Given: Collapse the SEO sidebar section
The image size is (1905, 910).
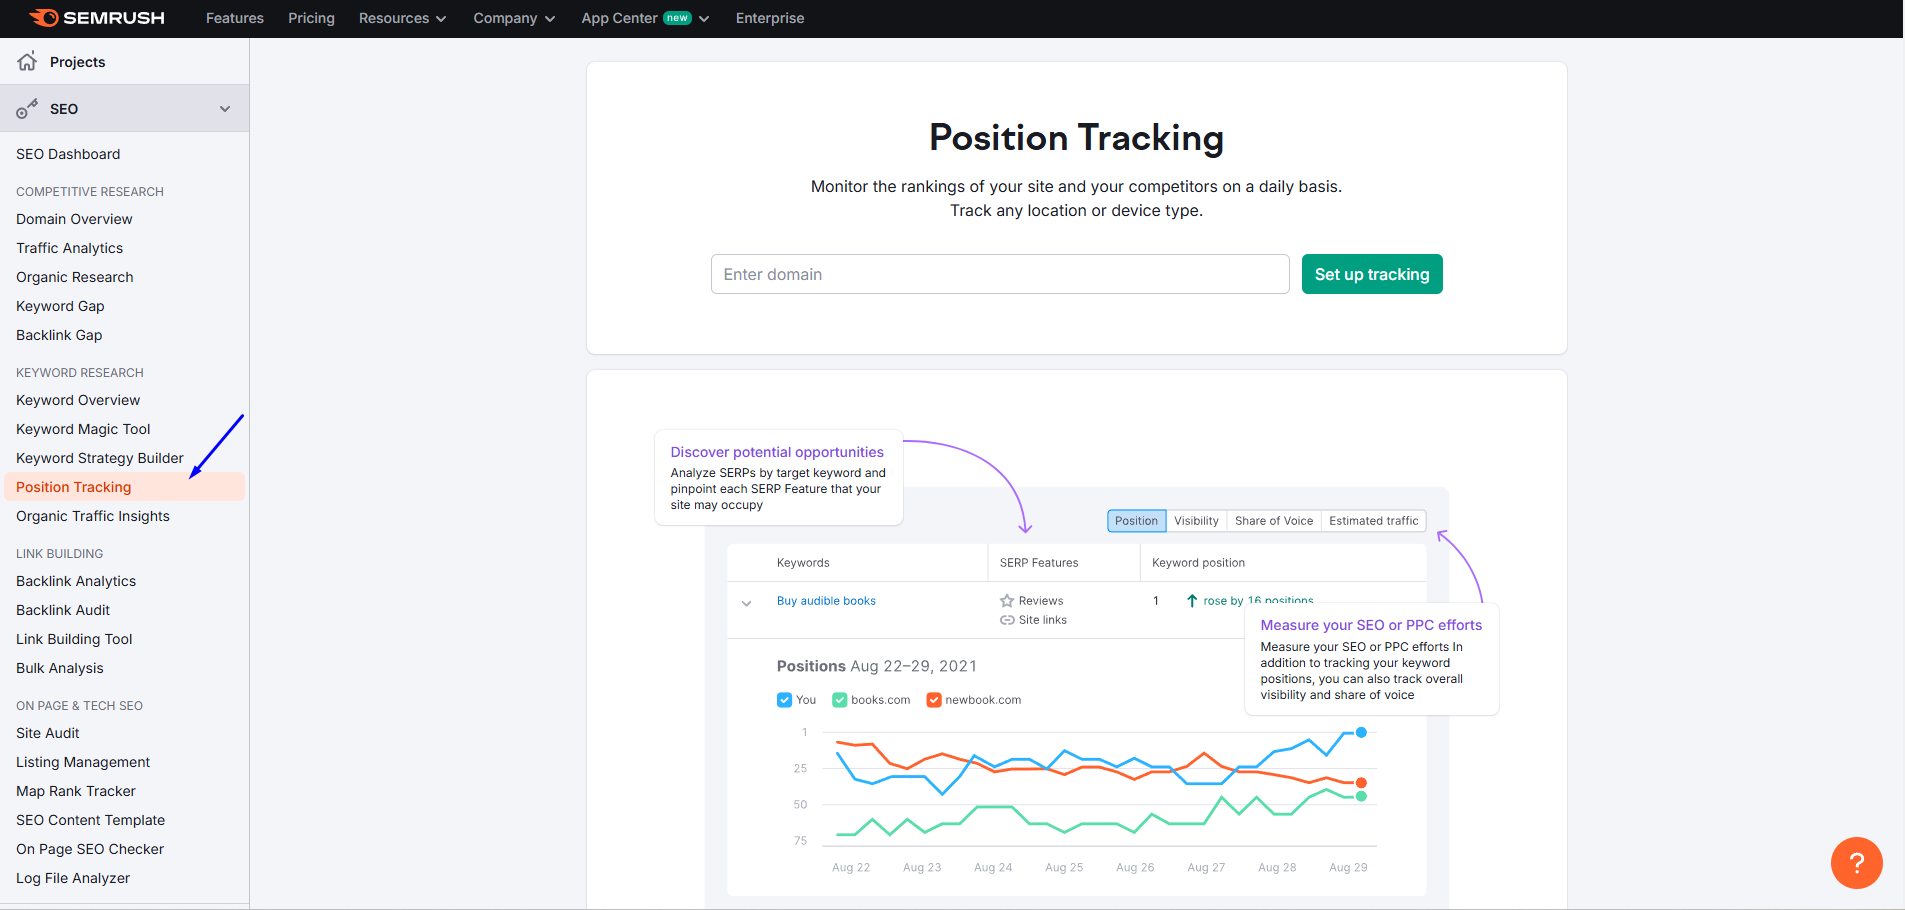Looking at the screenshot, I should coord(225,109).
